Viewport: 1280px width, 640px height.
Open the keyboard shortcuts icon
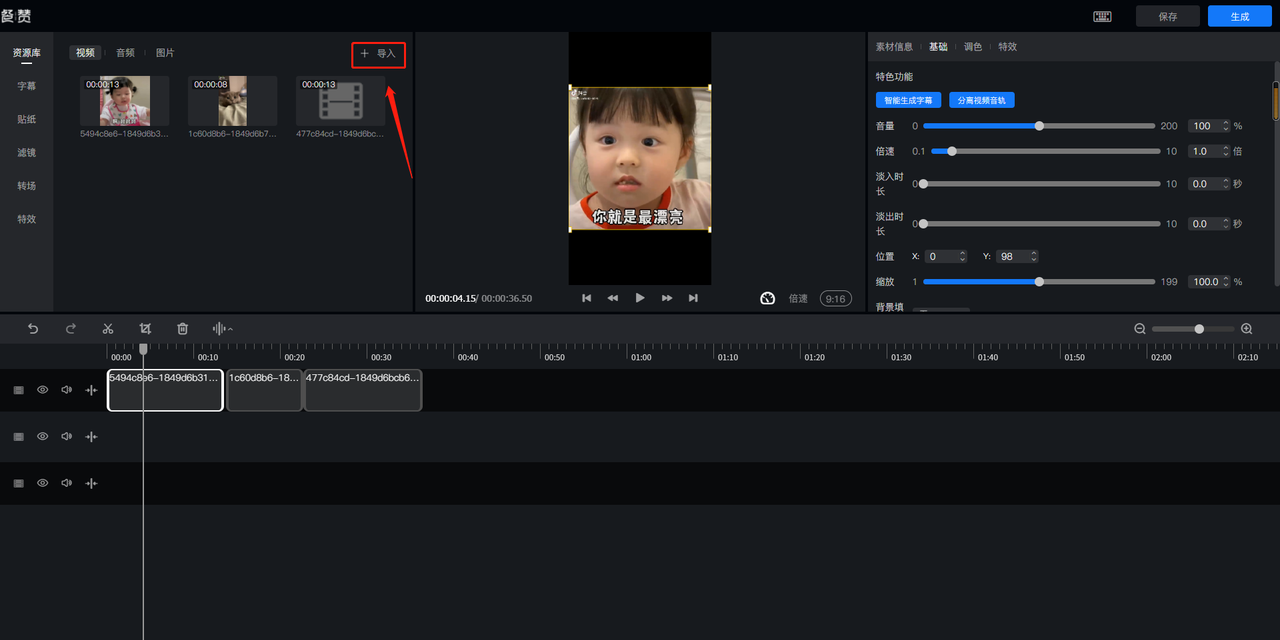pos(1102,16)
